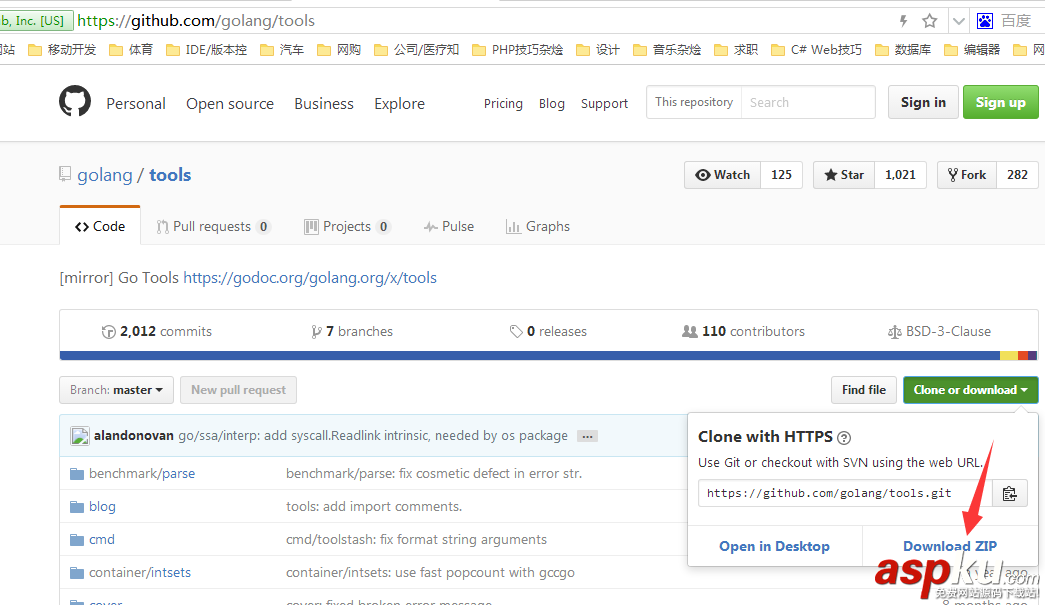Open the 求职 bookmark folder
Image resolution: width=1045 pixels, height=605 pixels.
click(x=736, y=50)
